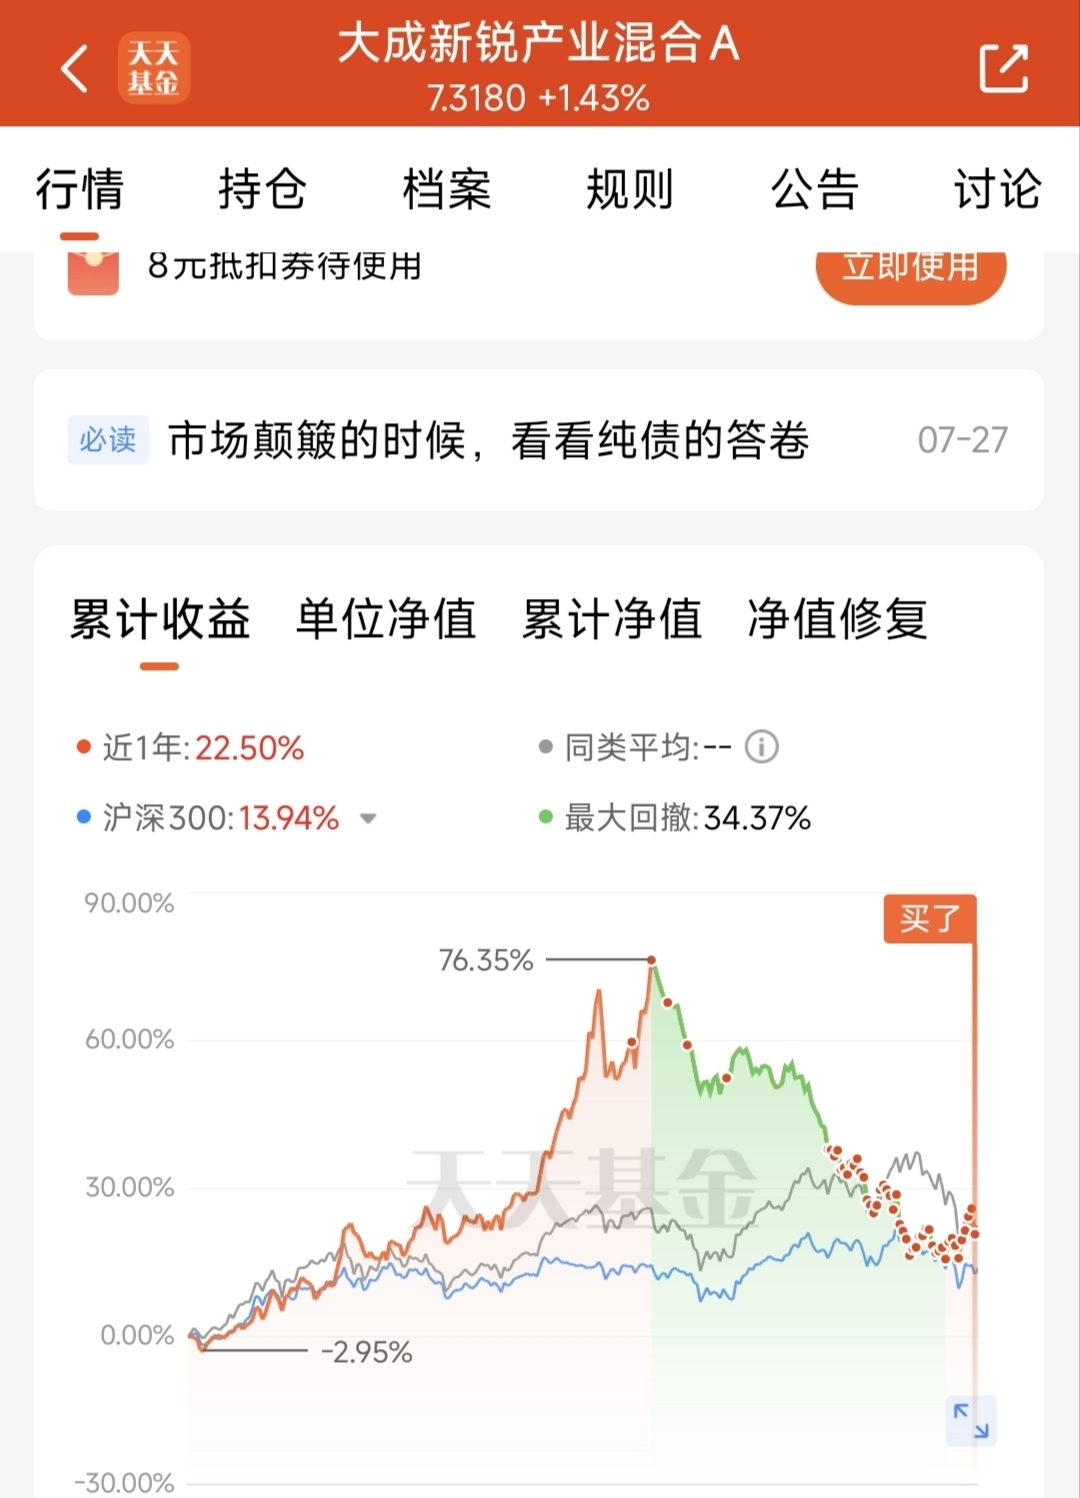Tap the back arrow icon
This screenshot has width=1080, height=1498.
click(x=75, y=68)
